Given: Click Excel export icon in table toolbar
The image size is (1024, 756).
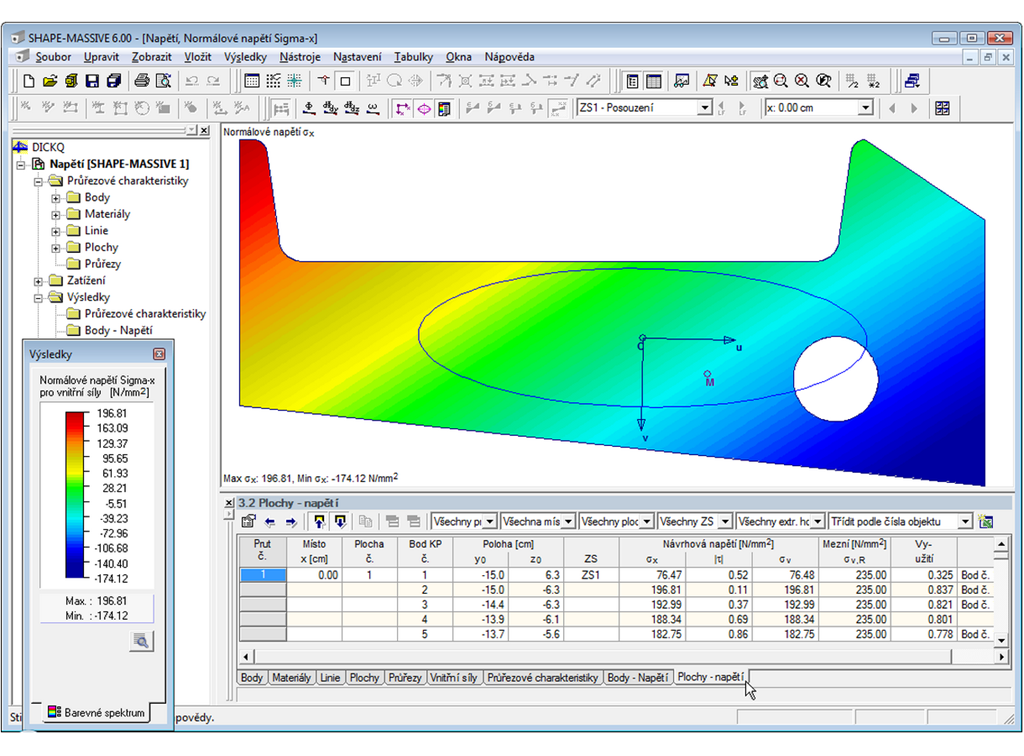Looking at the screenshot, I should point(985,522).
